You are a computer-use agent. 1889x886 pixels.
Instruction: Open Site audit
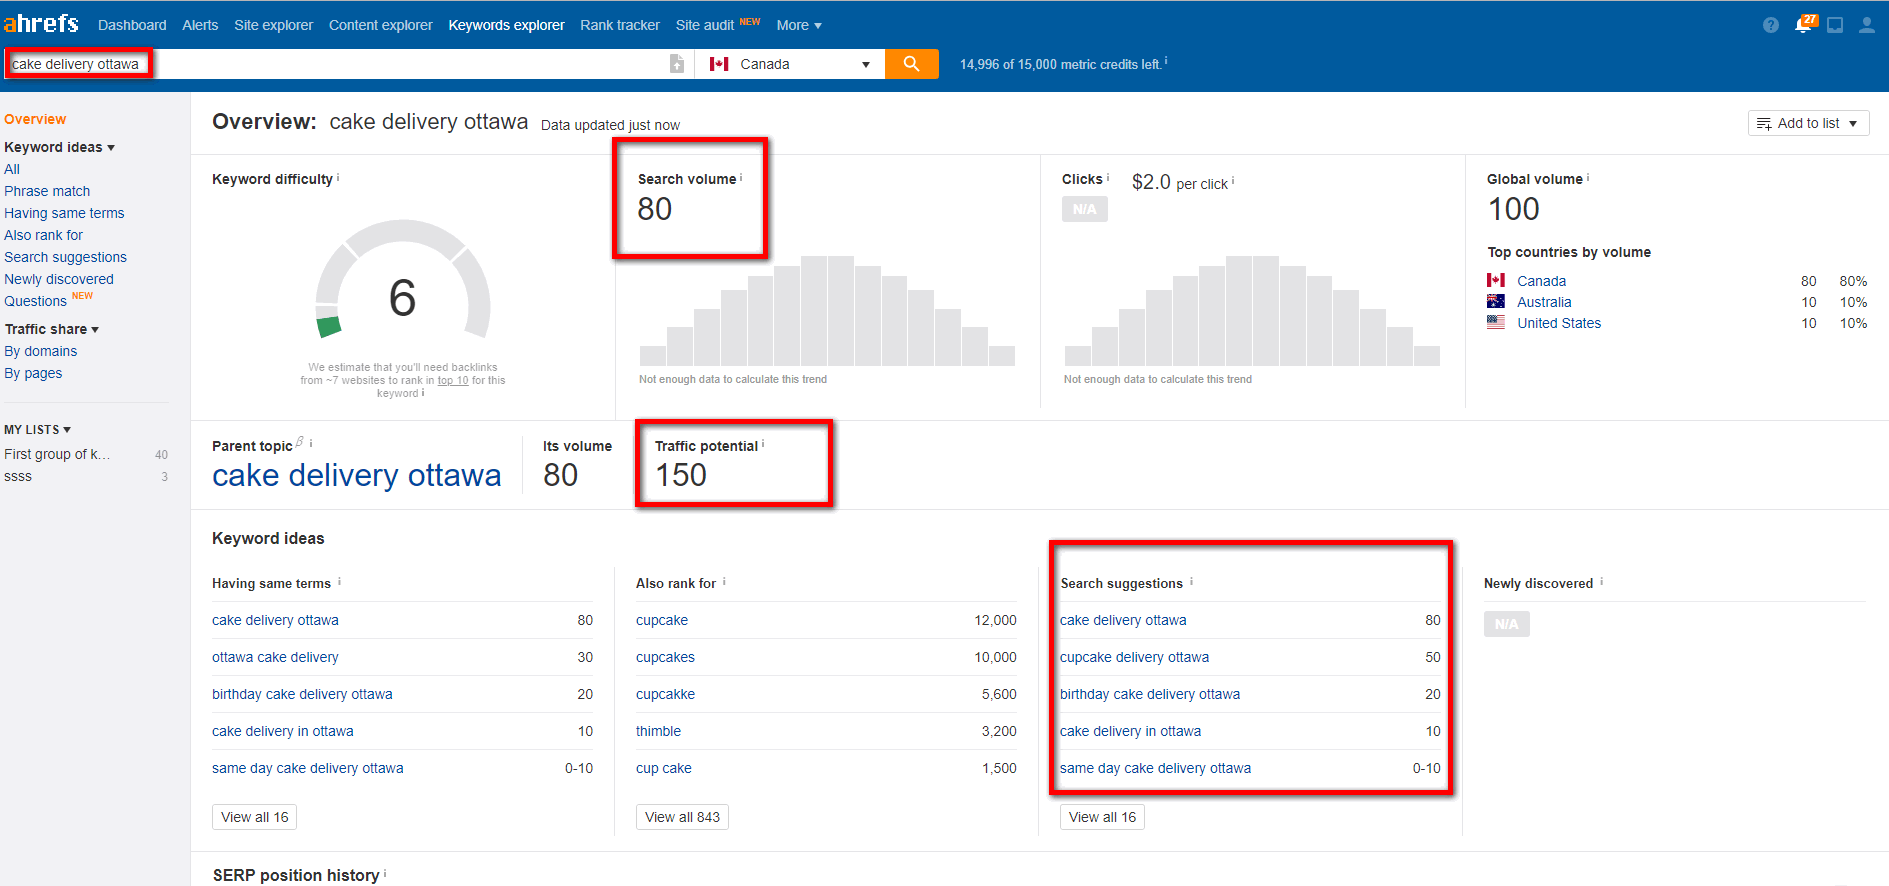point(705,25)
